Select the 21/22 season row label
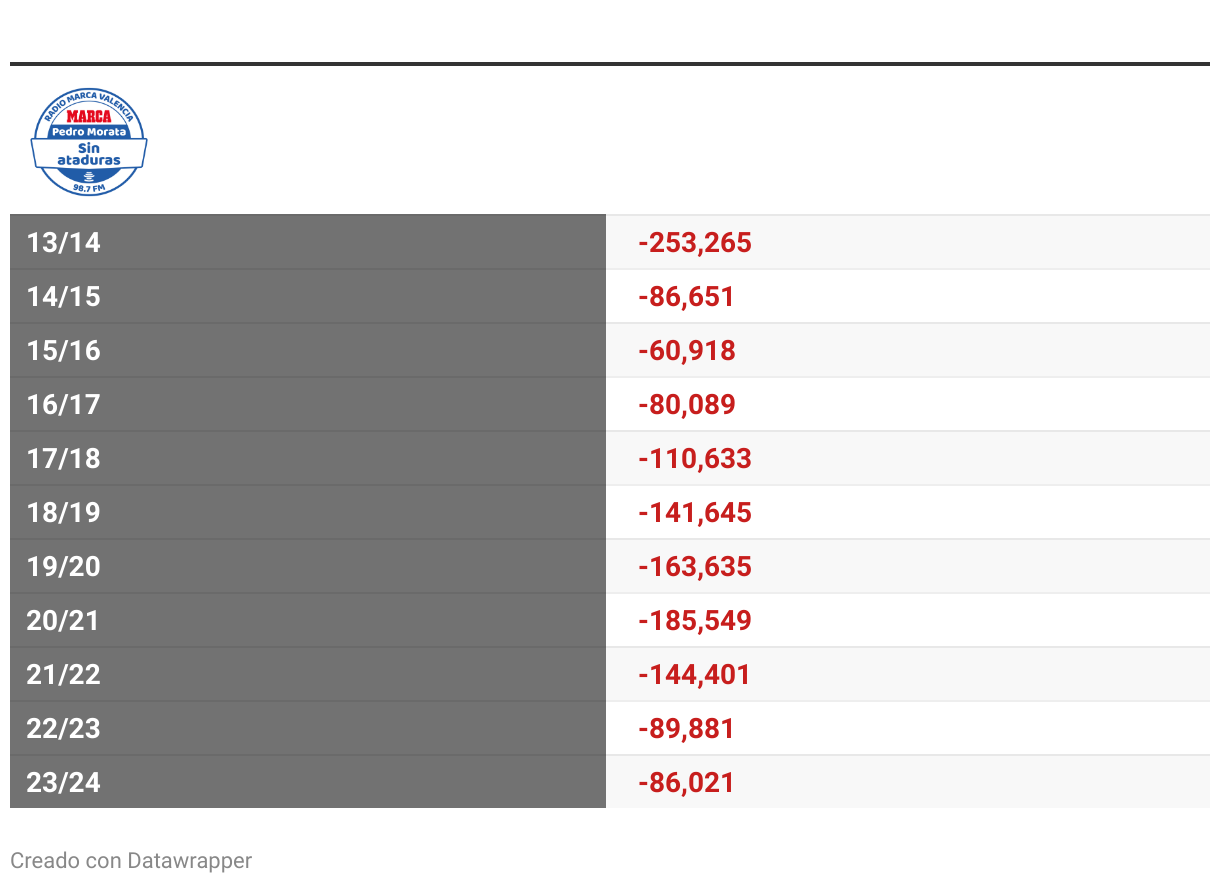This screenshot has width=1220, height=886. 64,675
